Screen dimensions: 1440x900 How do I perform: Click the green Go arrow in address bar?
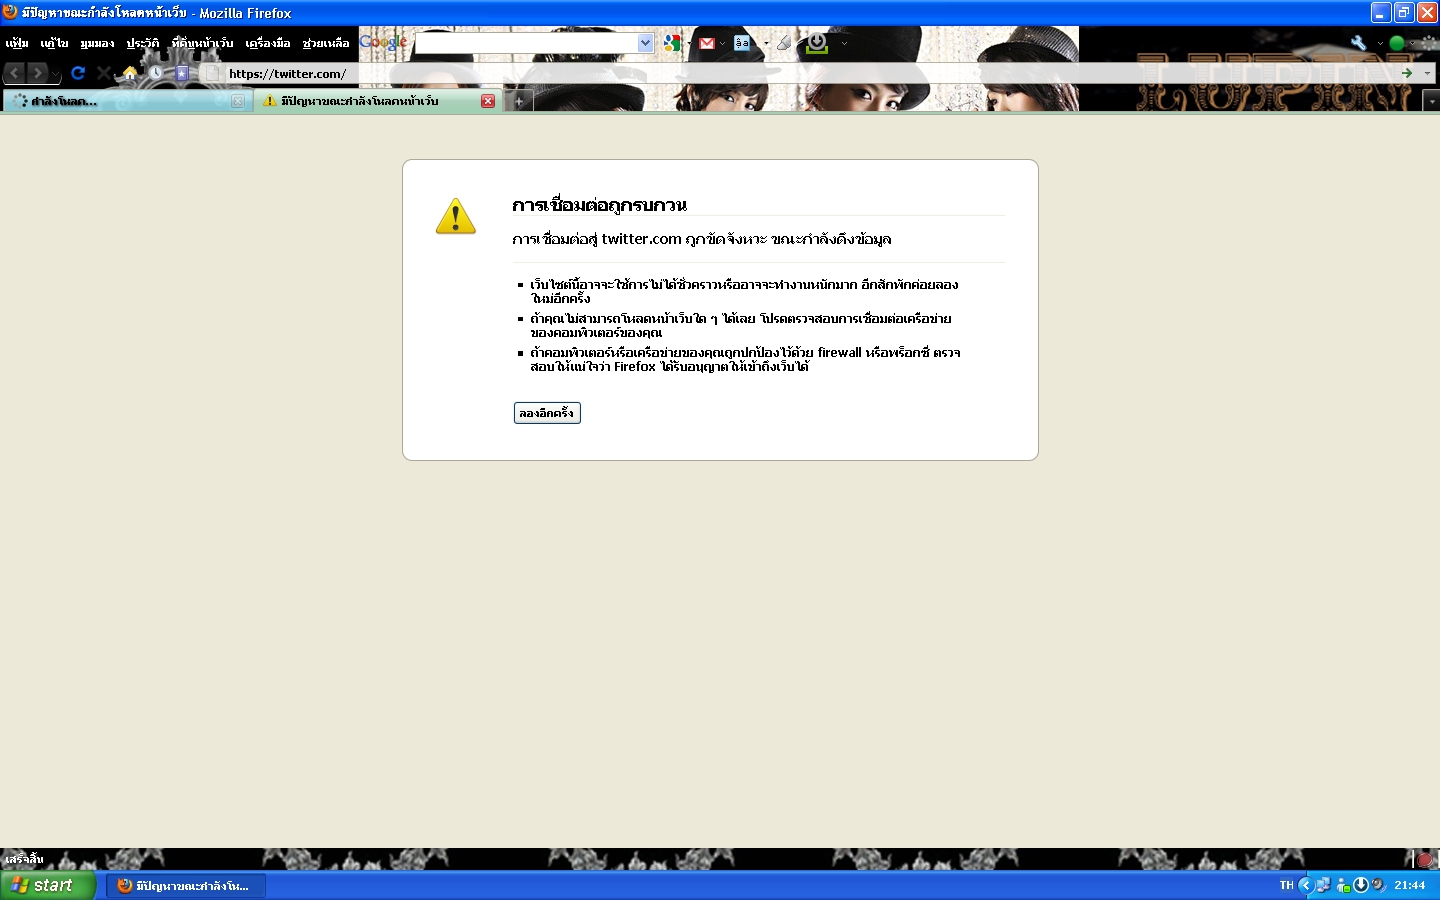(x=1407, y=73)
